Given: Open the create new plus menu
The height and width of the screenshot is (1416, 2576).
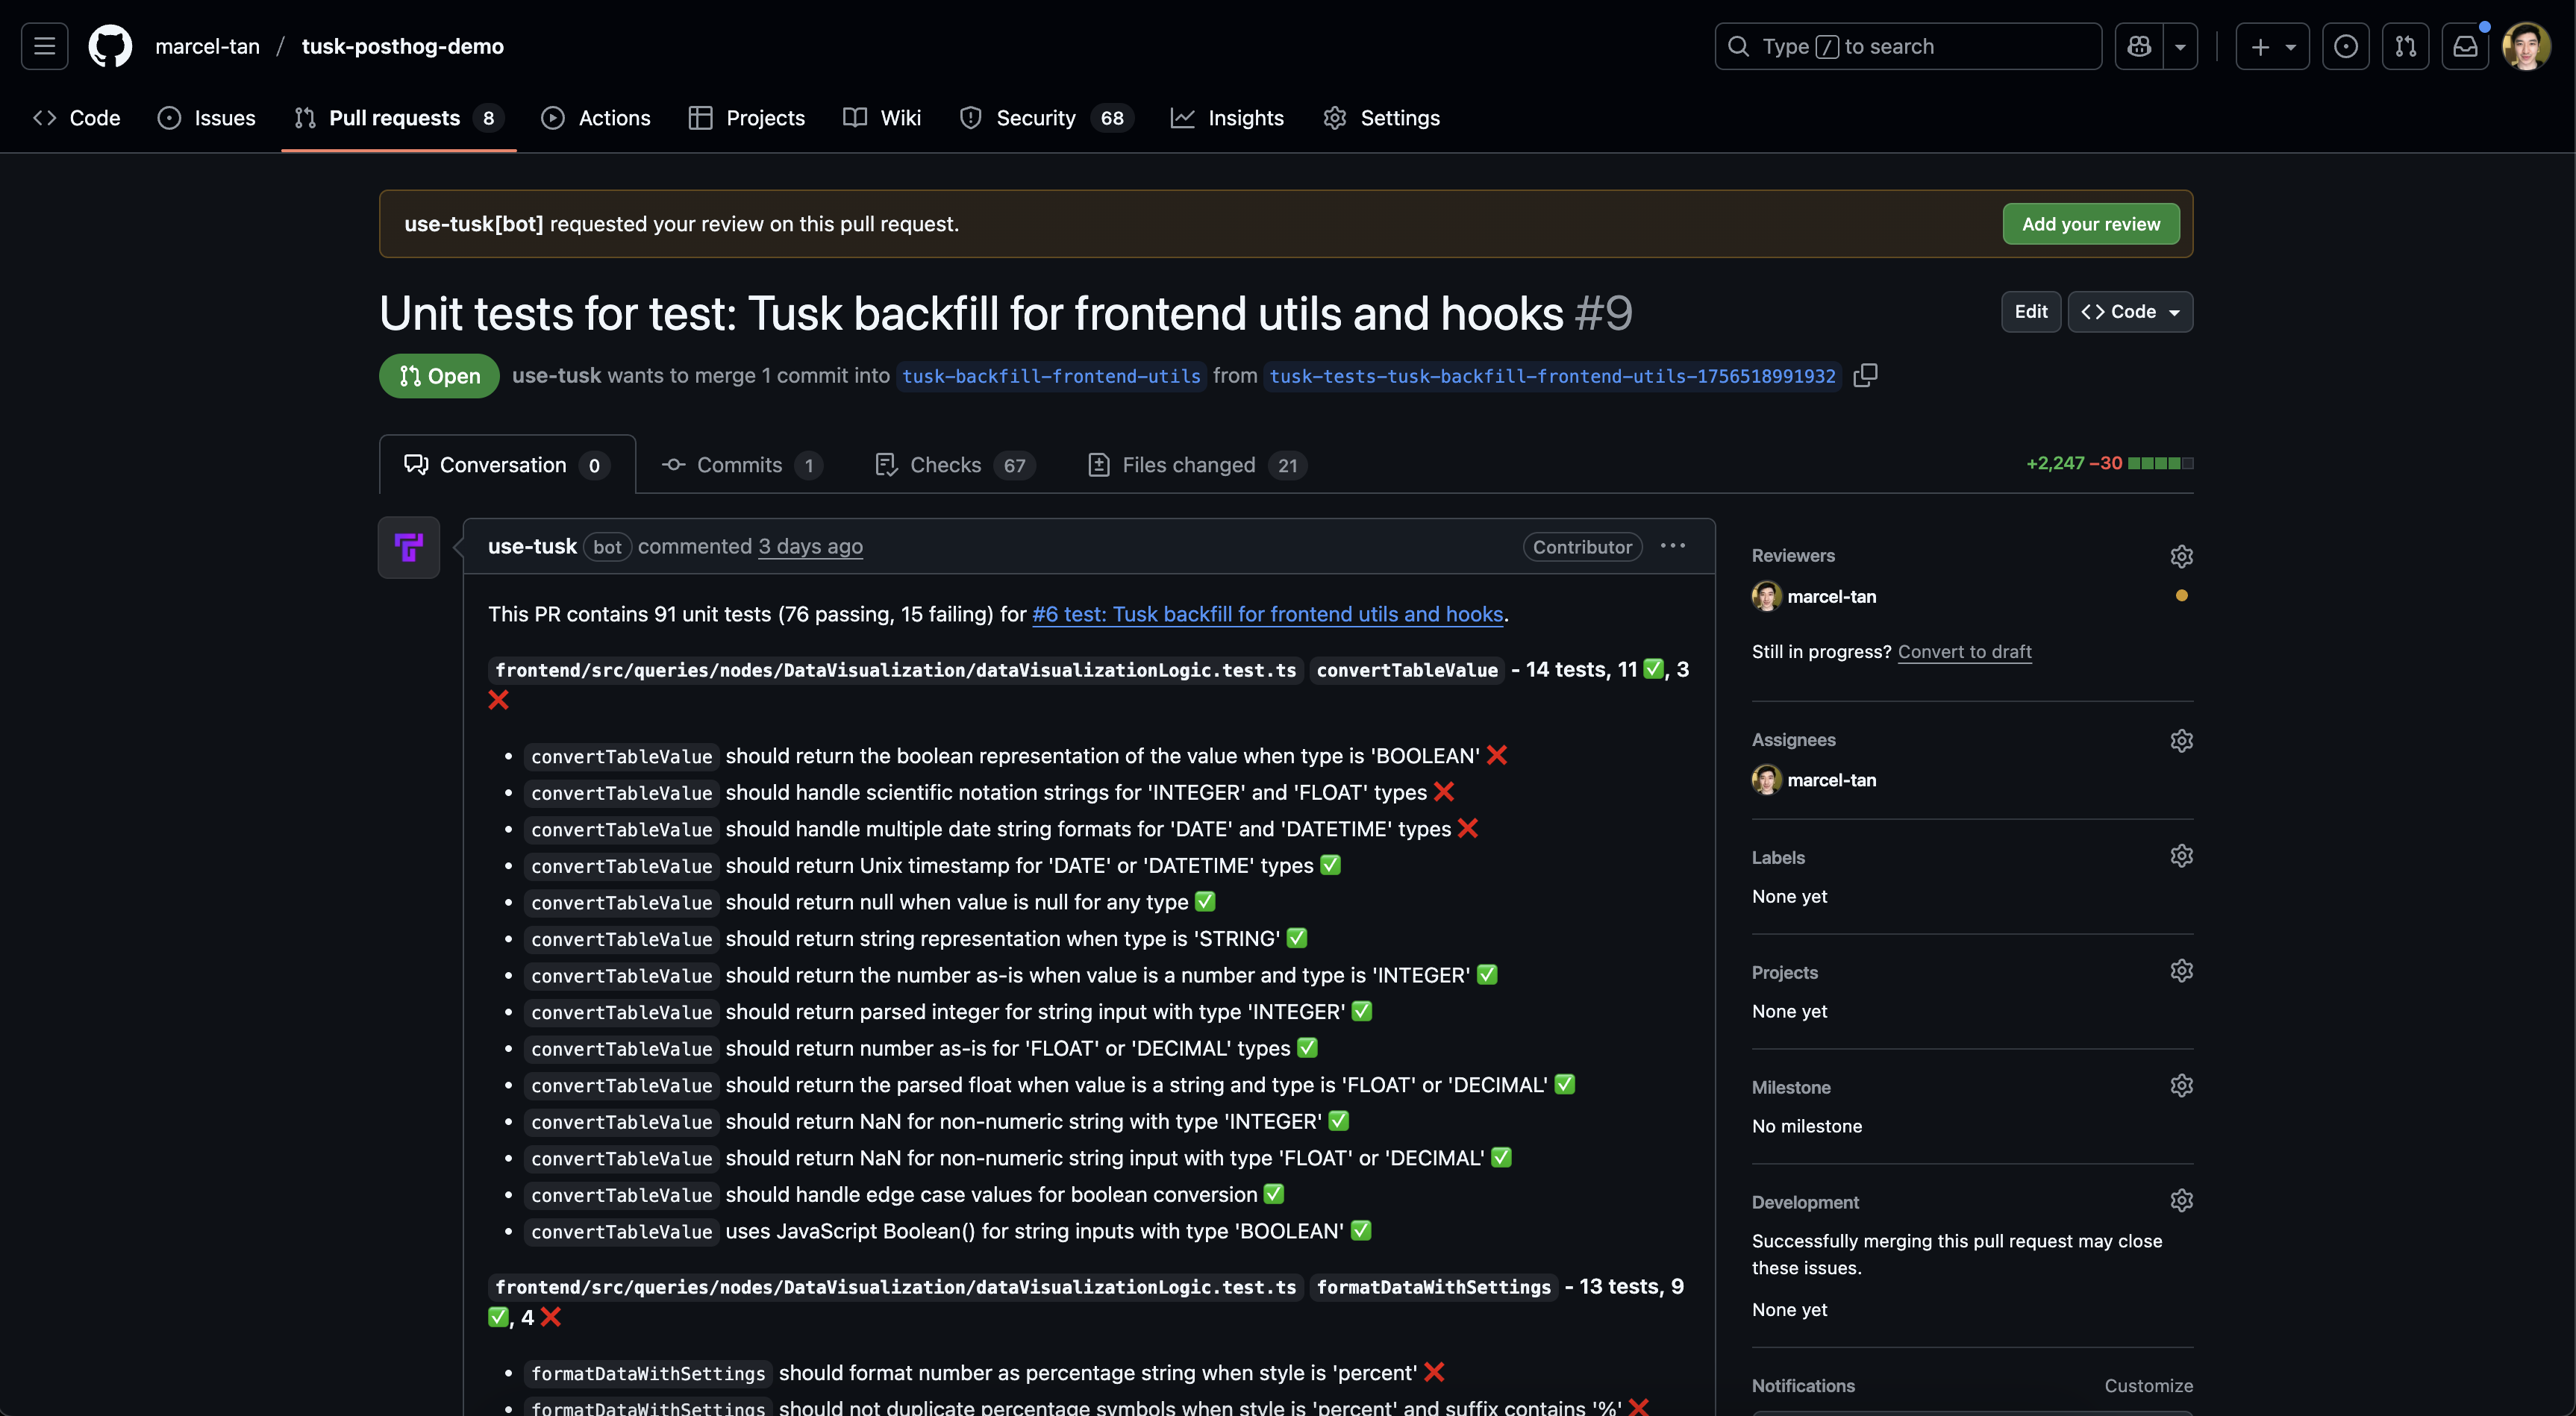Looking at the screenshot, I should tap(2272, 46).
